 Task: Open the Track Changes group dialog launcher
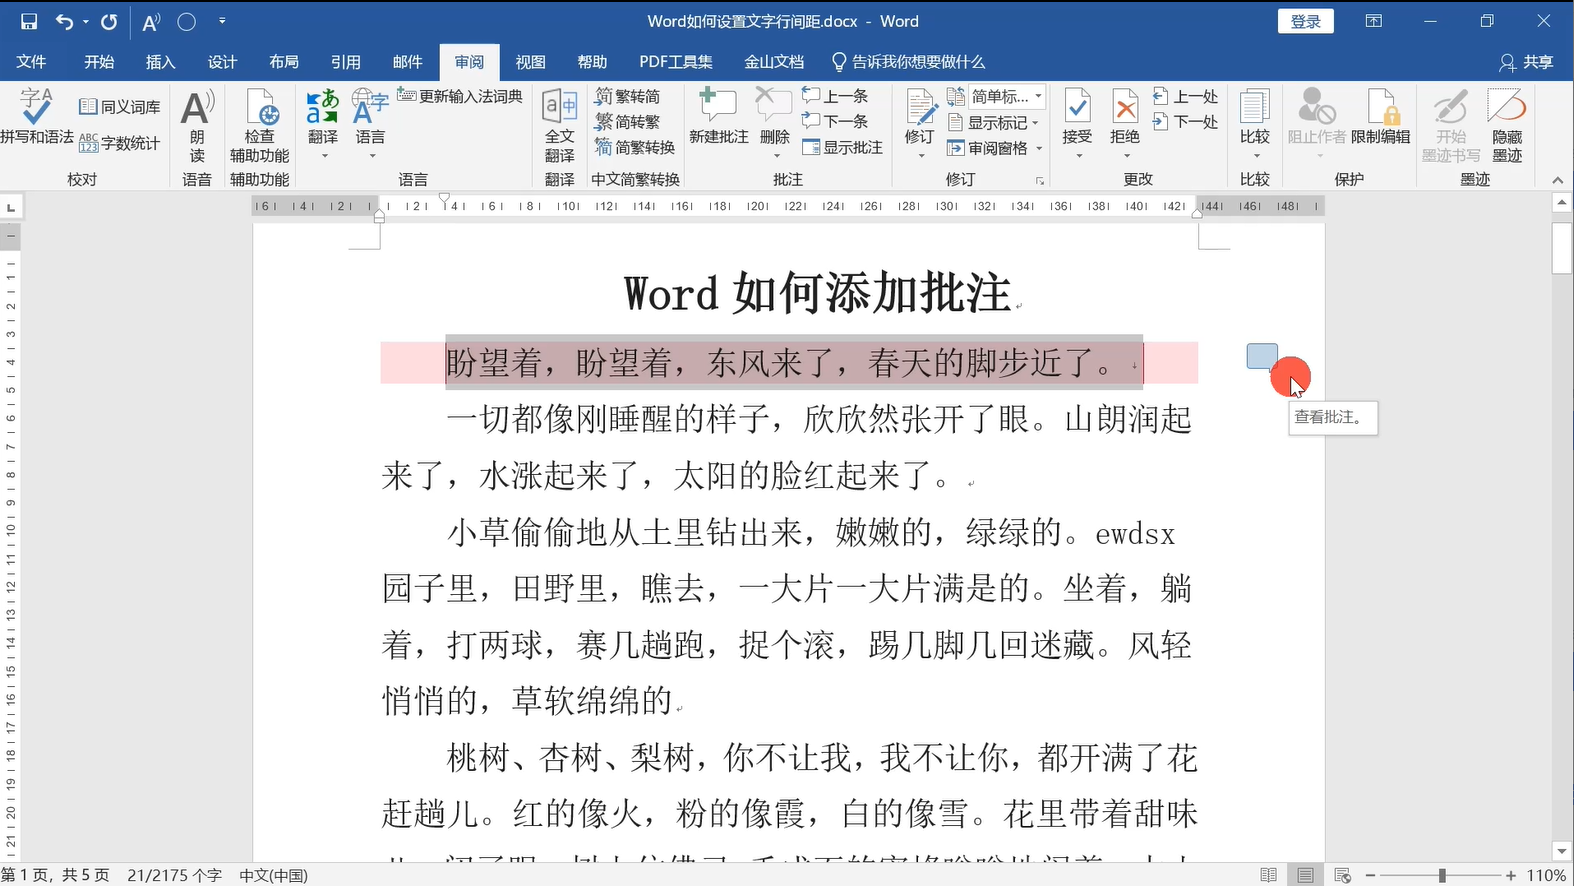pos(1040,181)
